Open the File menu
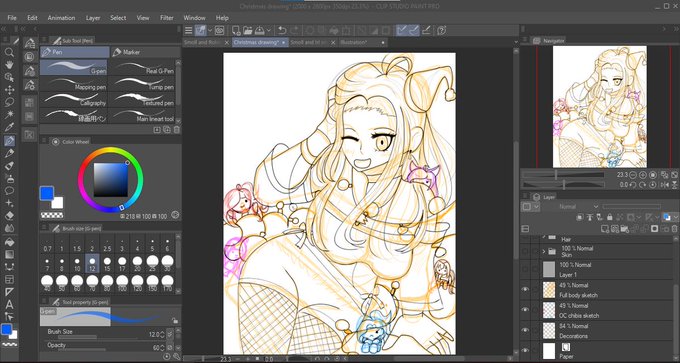 pos(12,18)
